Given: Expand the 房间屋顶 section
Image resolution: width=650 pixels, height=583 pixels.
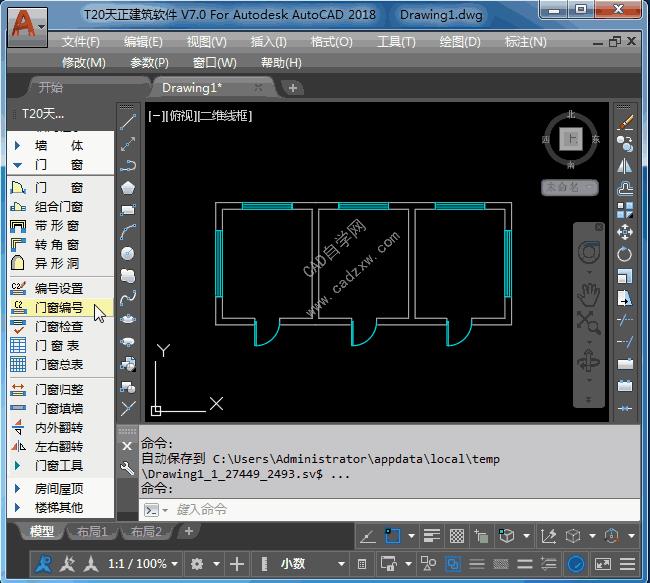Looking at the screenshot, I should pos(17,489).
